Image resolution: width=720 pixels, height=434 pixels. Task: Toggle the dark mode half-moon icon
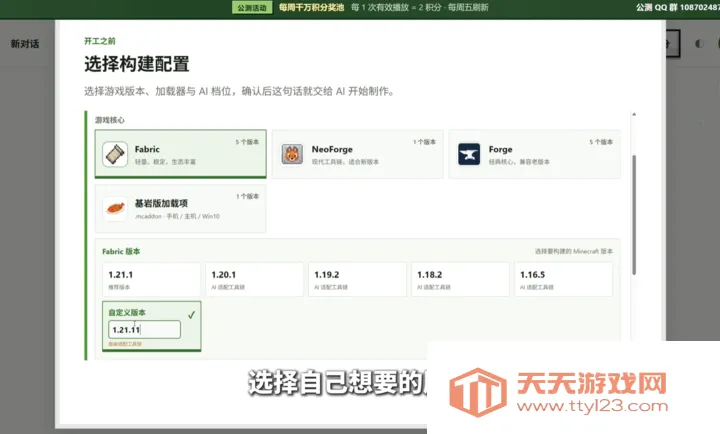click(699, 44)
